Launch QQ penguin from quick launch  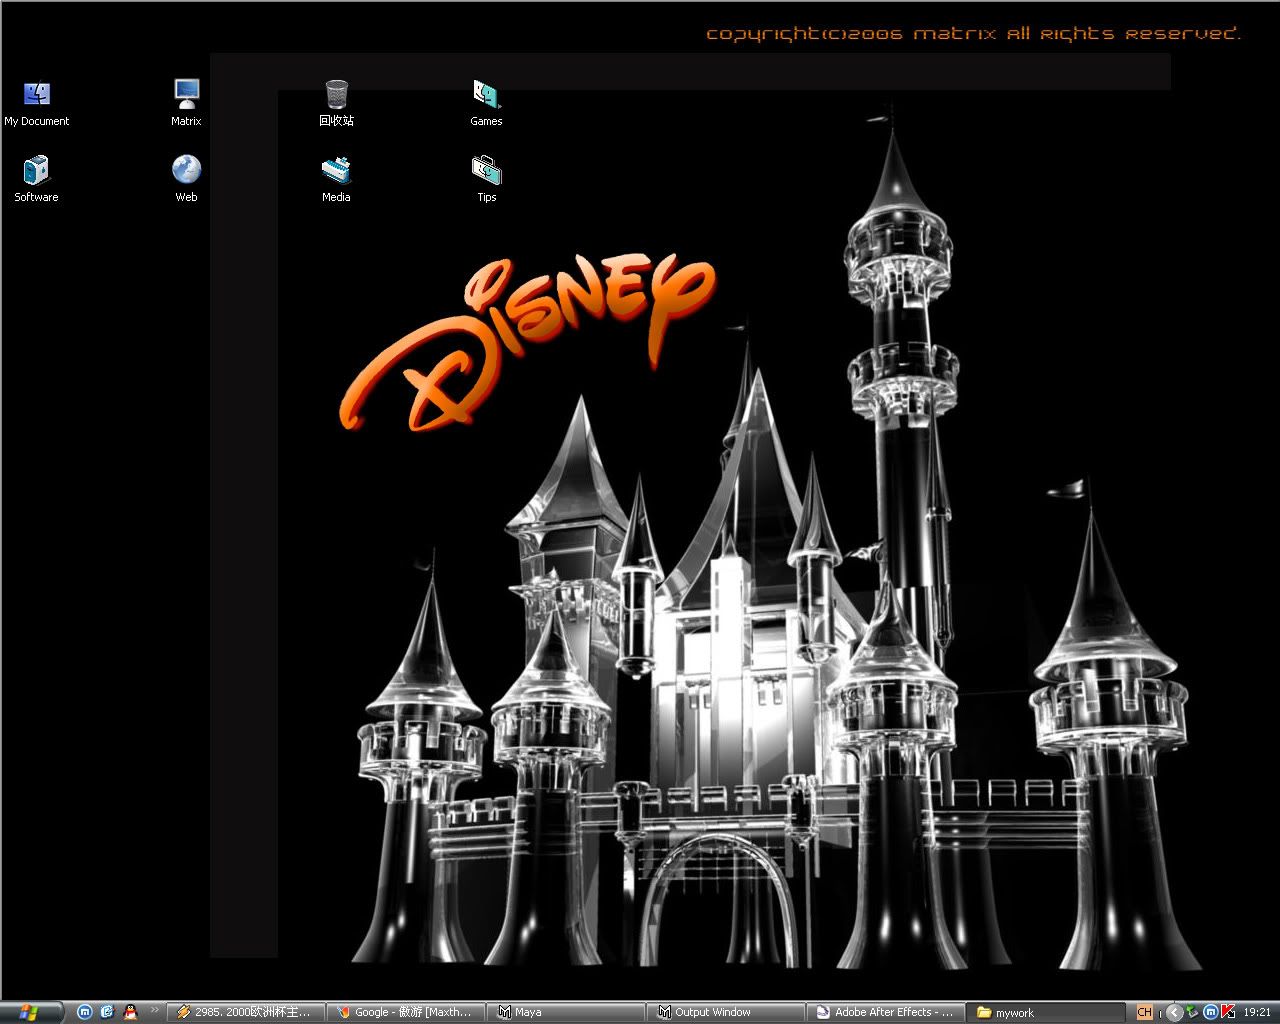click(130, 1012)
